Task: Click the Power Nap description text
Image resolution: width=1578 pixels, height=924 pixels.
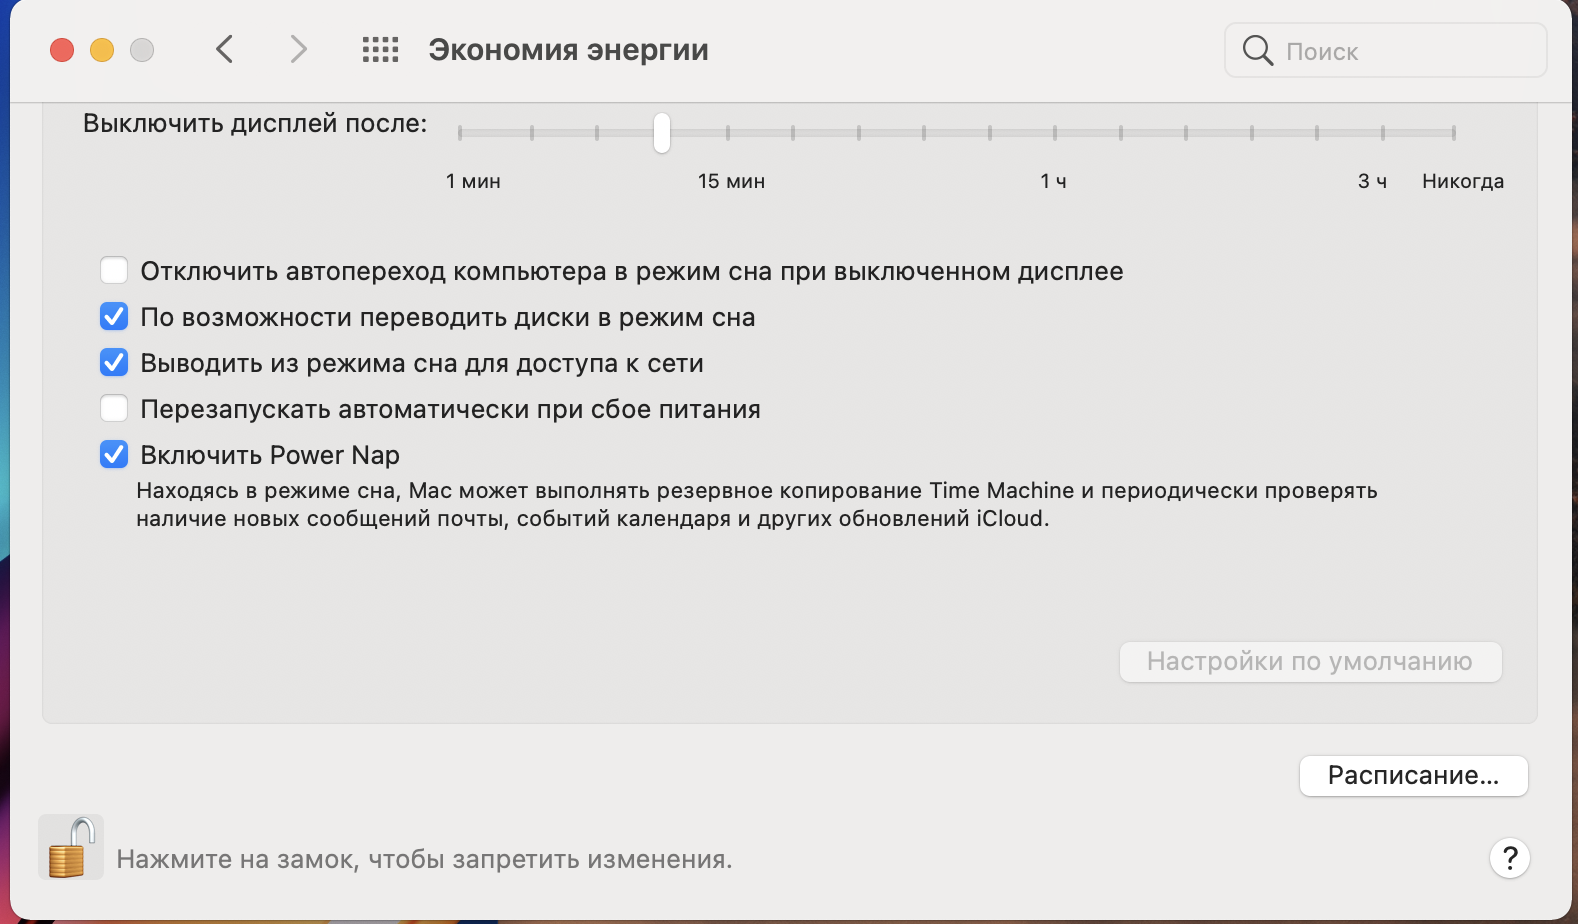Action: pyautogui.click(x=757, y=504)
